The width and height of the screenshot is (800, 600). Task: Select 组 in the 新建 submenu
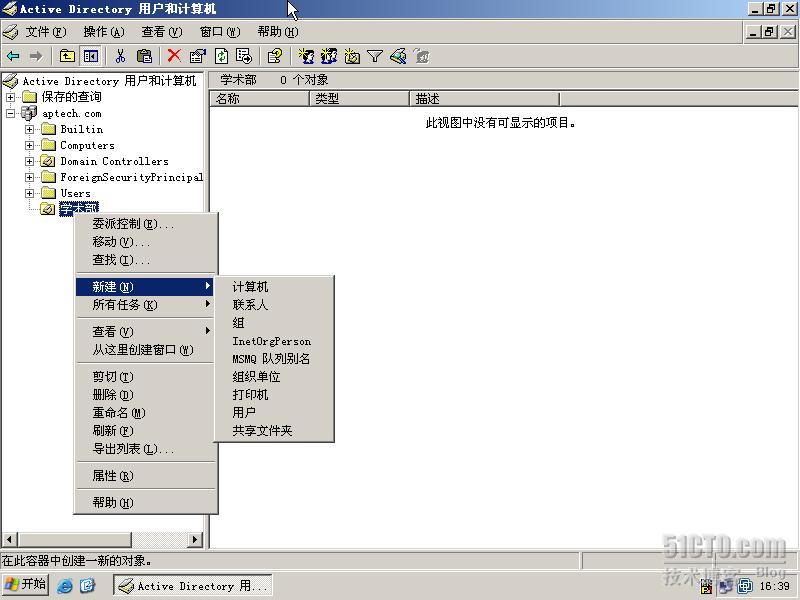[x=274, y=322]
